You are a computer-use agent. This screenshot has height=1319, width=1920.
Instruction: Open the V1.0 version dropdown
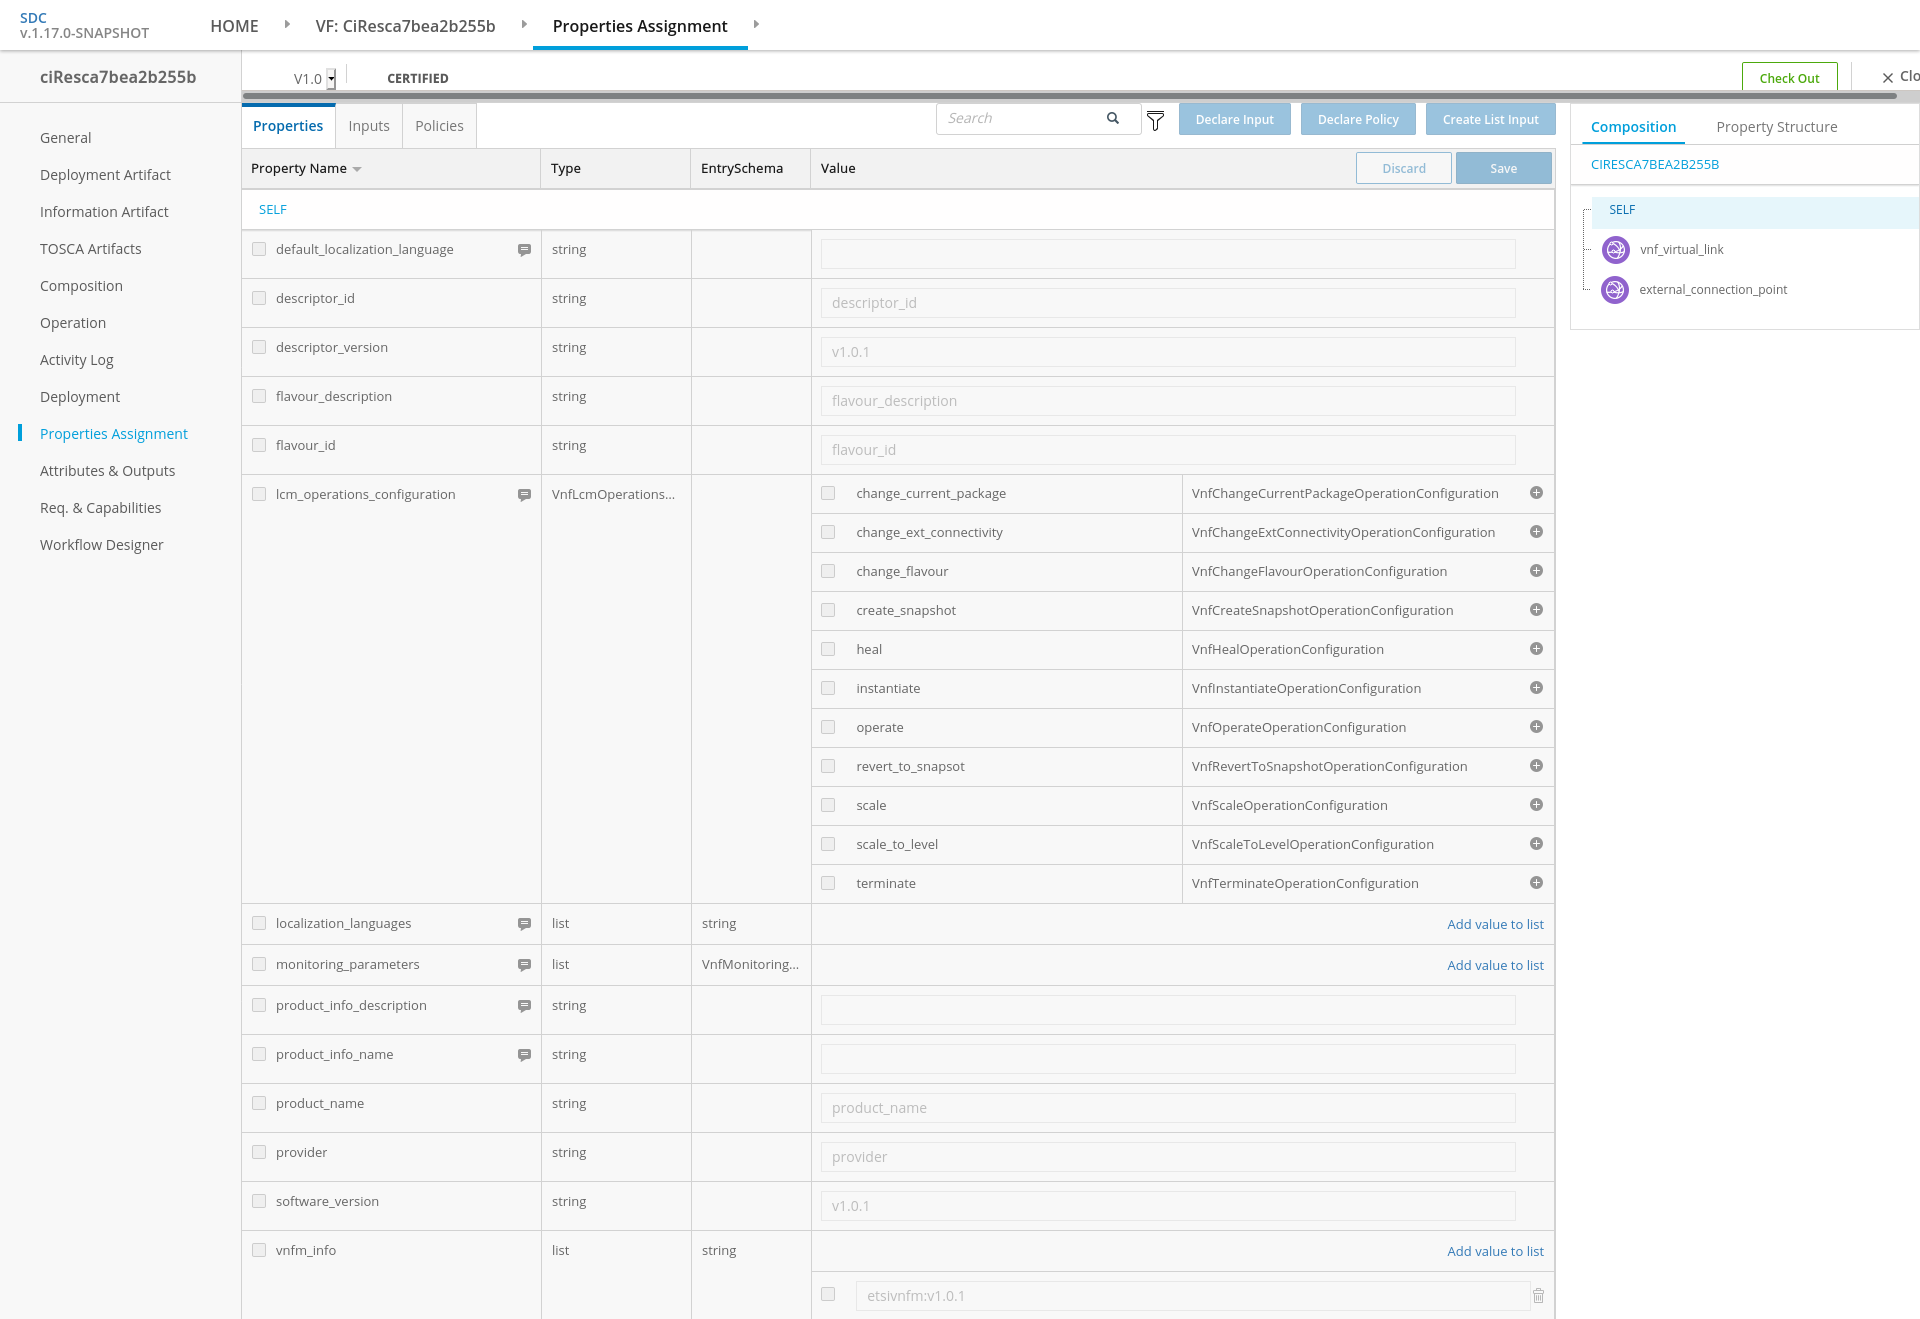331,79
